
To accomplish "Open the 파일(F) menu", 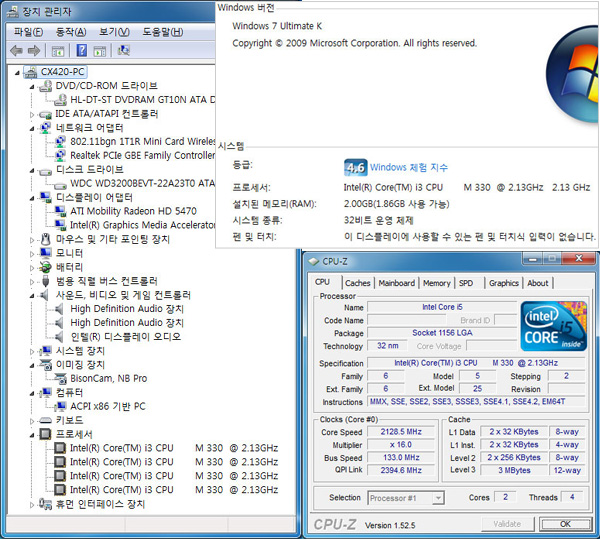I will click(x=28, y=32).
